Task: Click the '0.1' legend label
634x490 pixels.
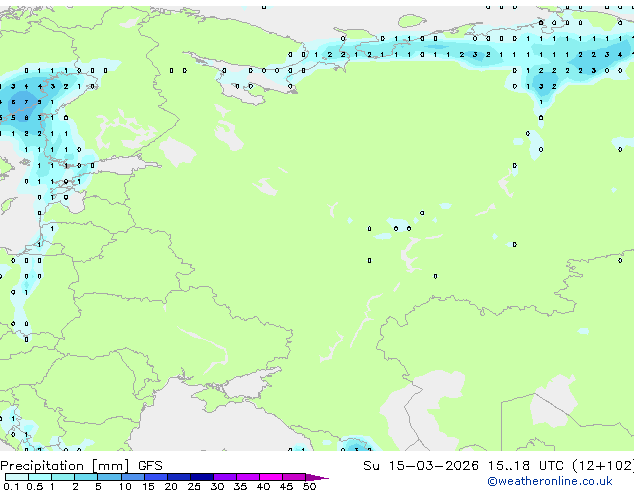Action: [x=11, y=486]
